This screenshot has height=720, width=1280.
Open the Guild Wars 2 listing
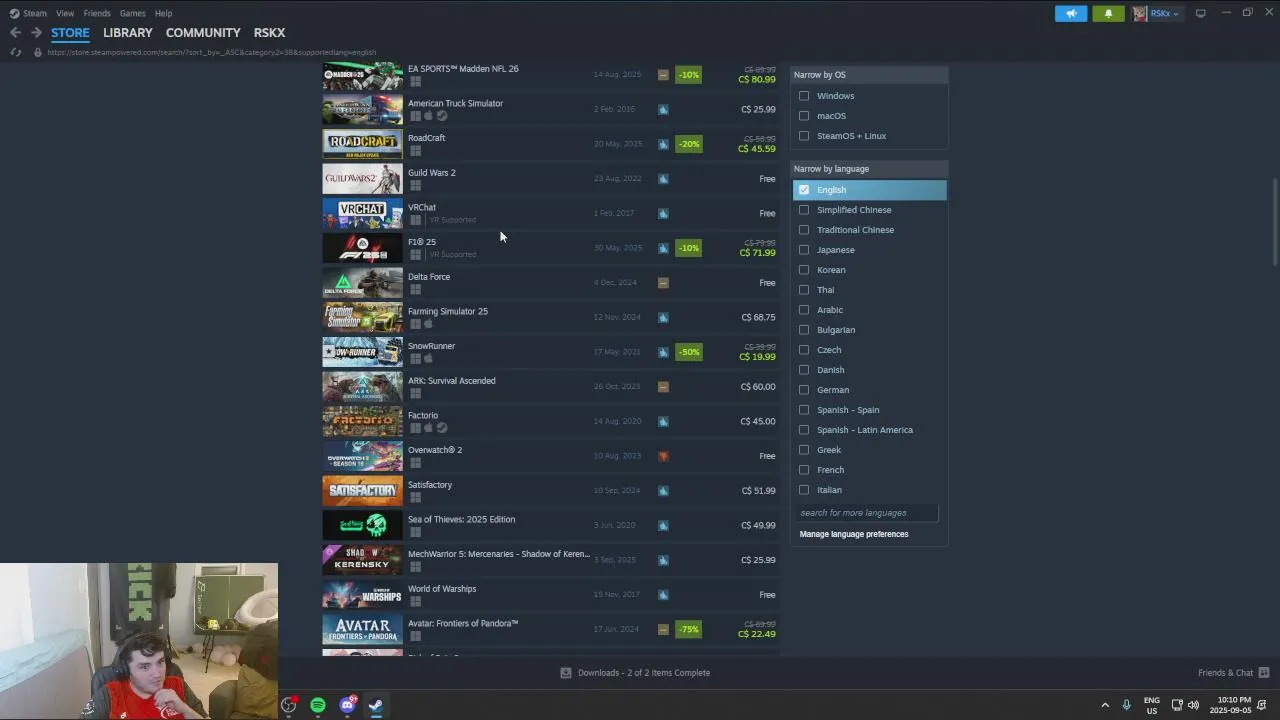pyautogui.click(x=550, y=179)
